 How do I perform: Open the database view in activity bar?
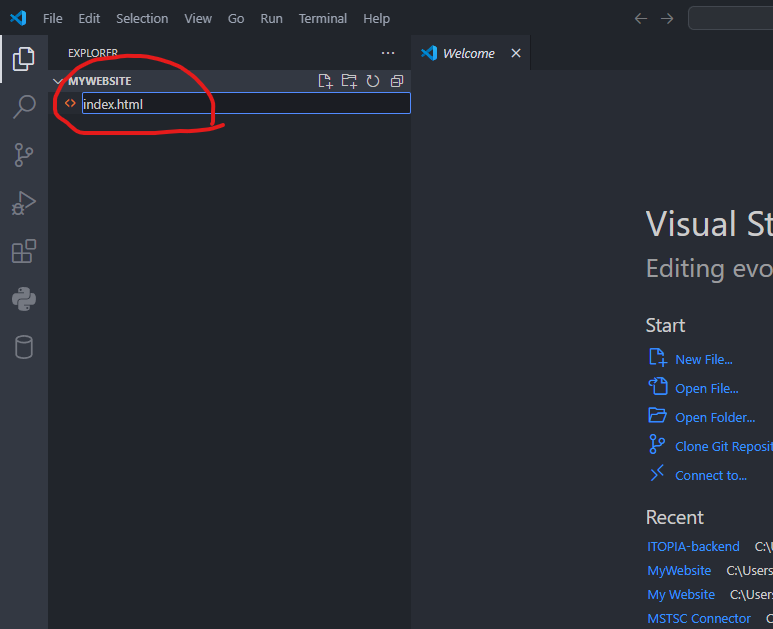(x=24, y=347)
